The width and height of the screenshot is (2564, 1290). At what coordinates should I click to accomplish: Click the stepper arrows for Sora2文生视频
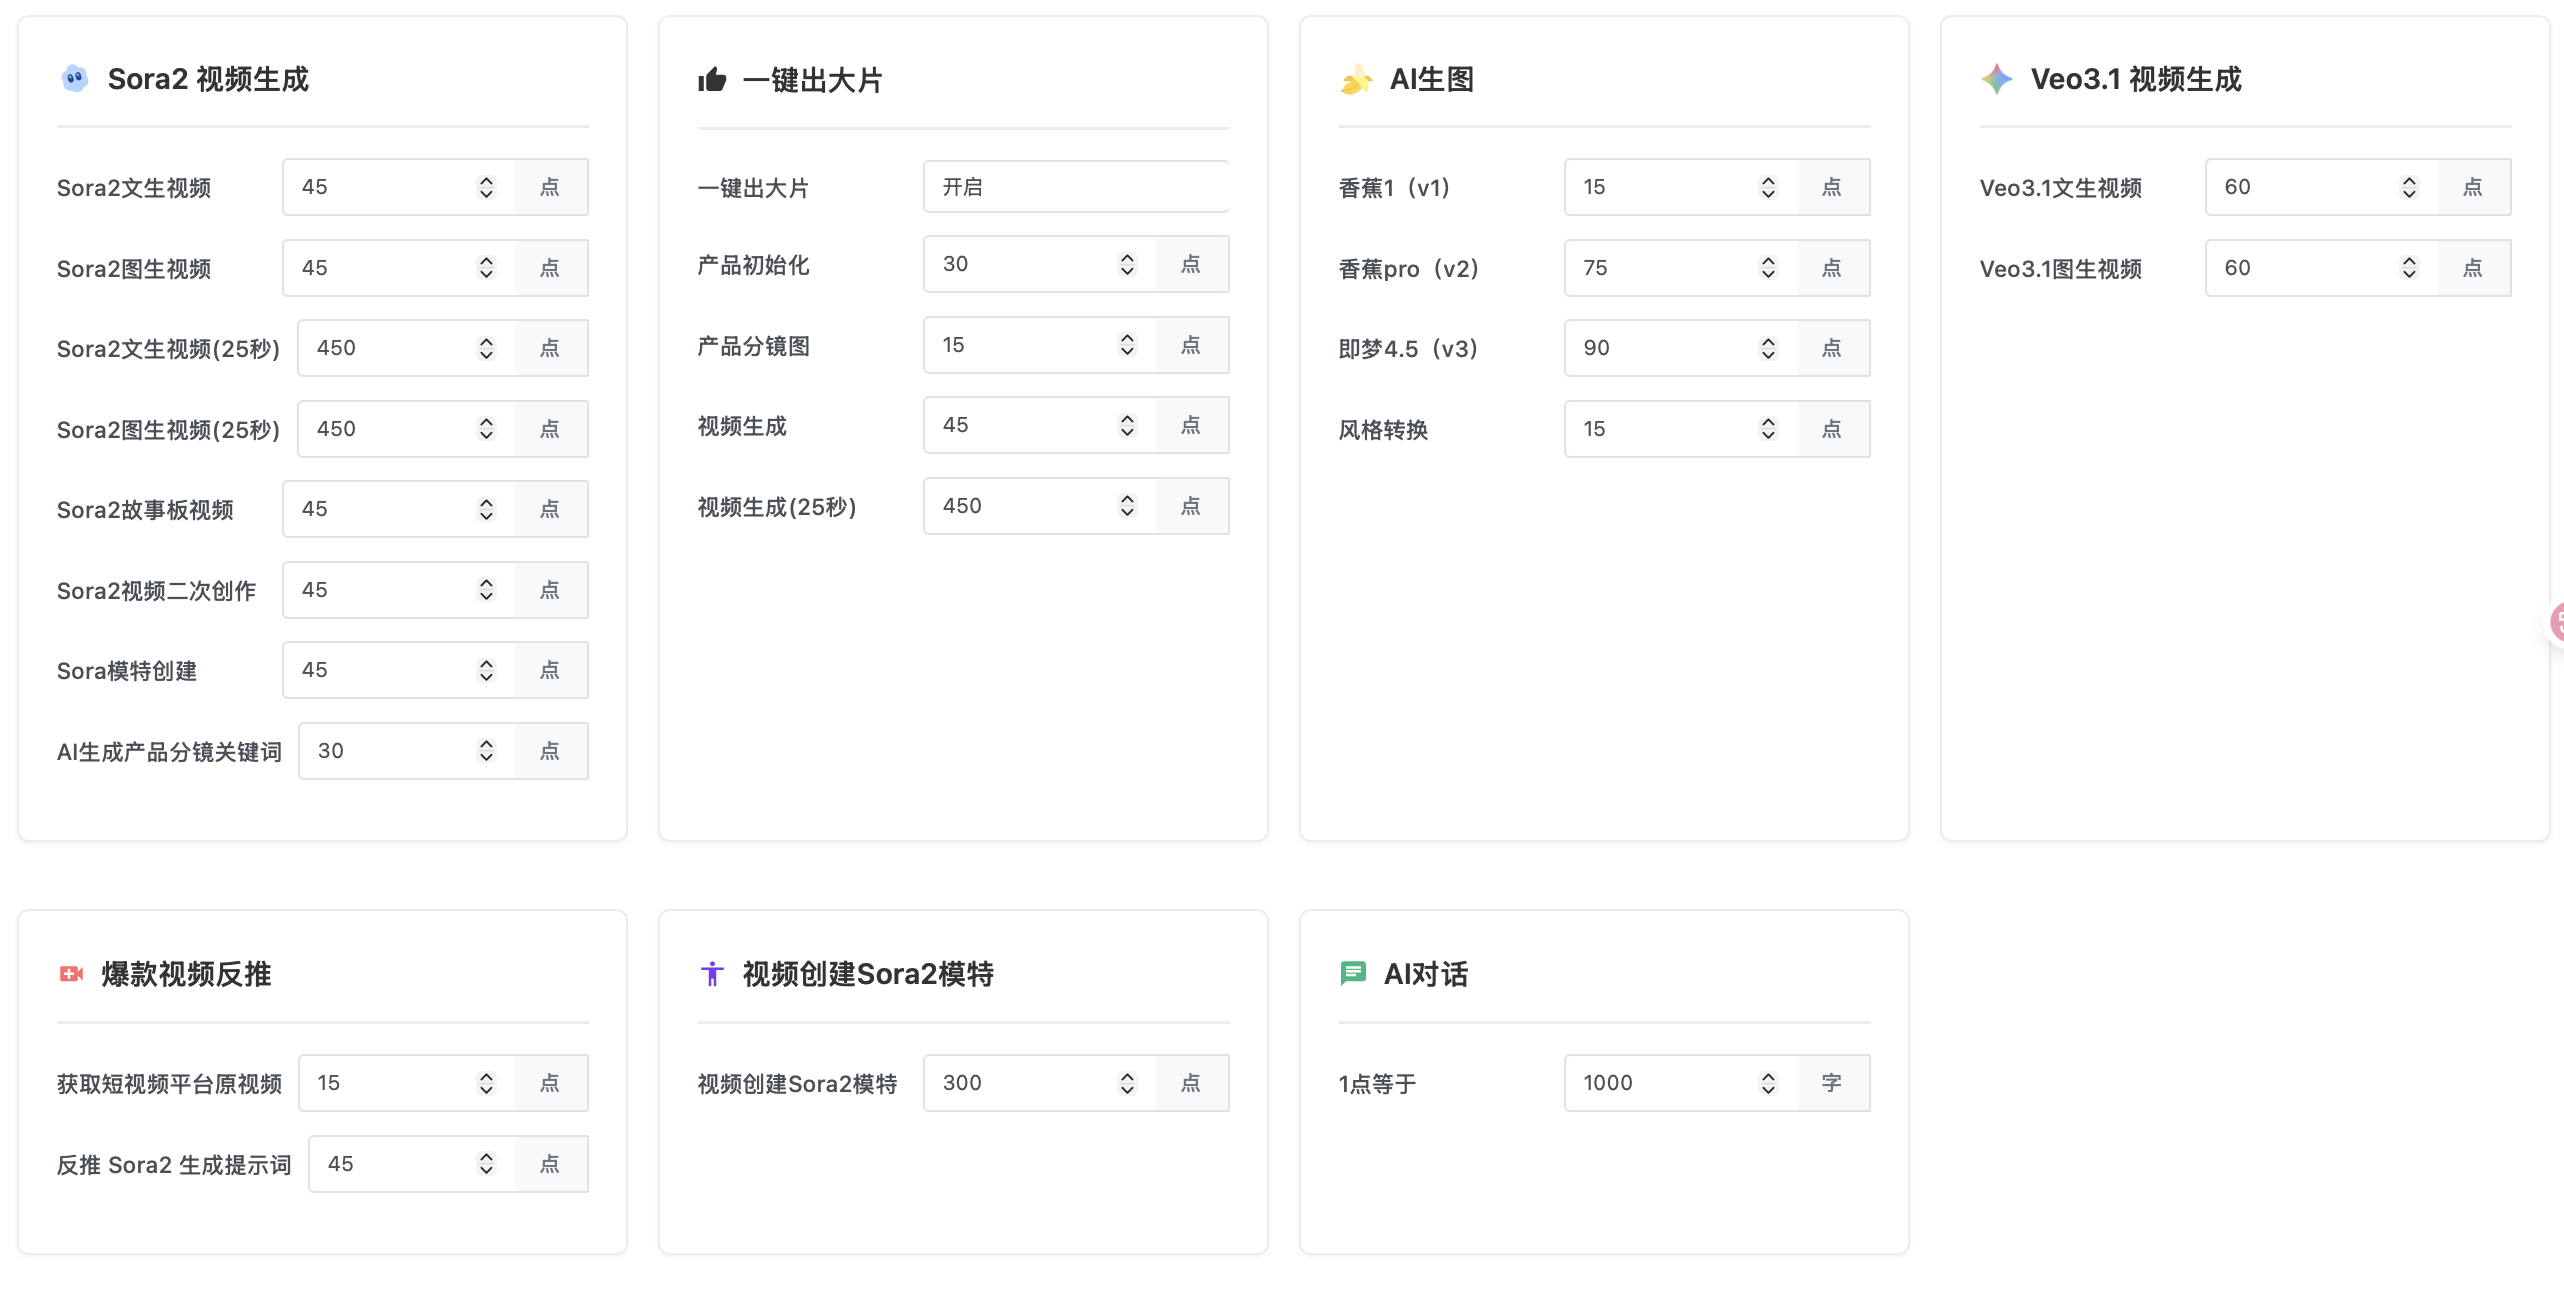coord(486,187)
